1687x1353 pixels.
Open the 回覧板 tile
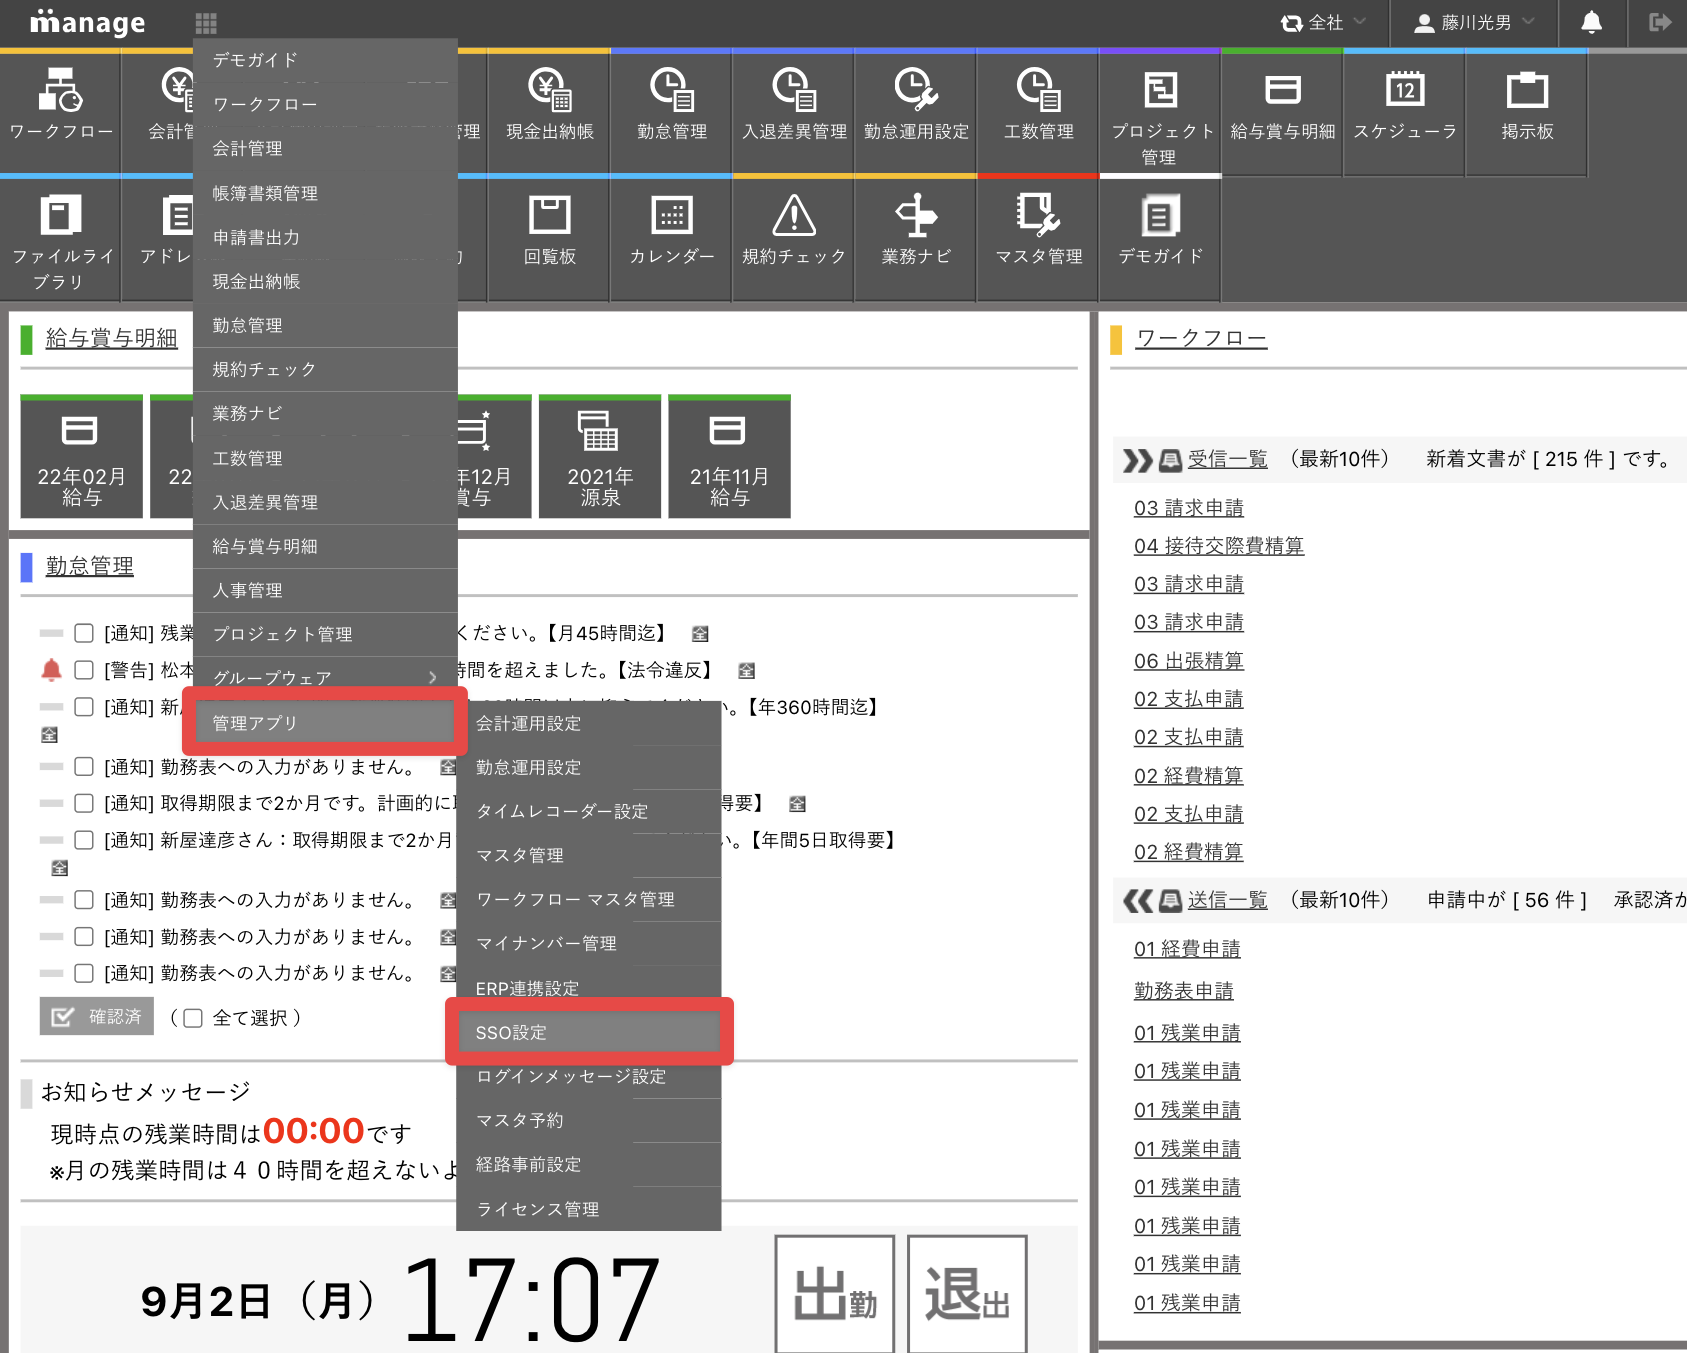[550, 240]
